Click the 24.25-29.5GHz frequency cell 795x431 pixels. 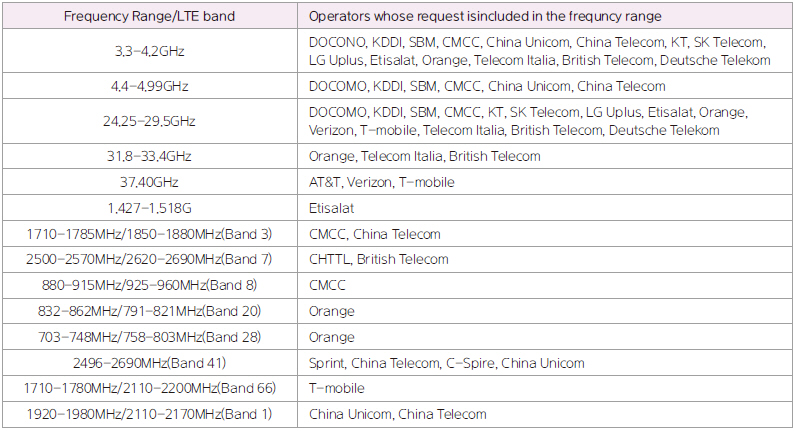150,122
